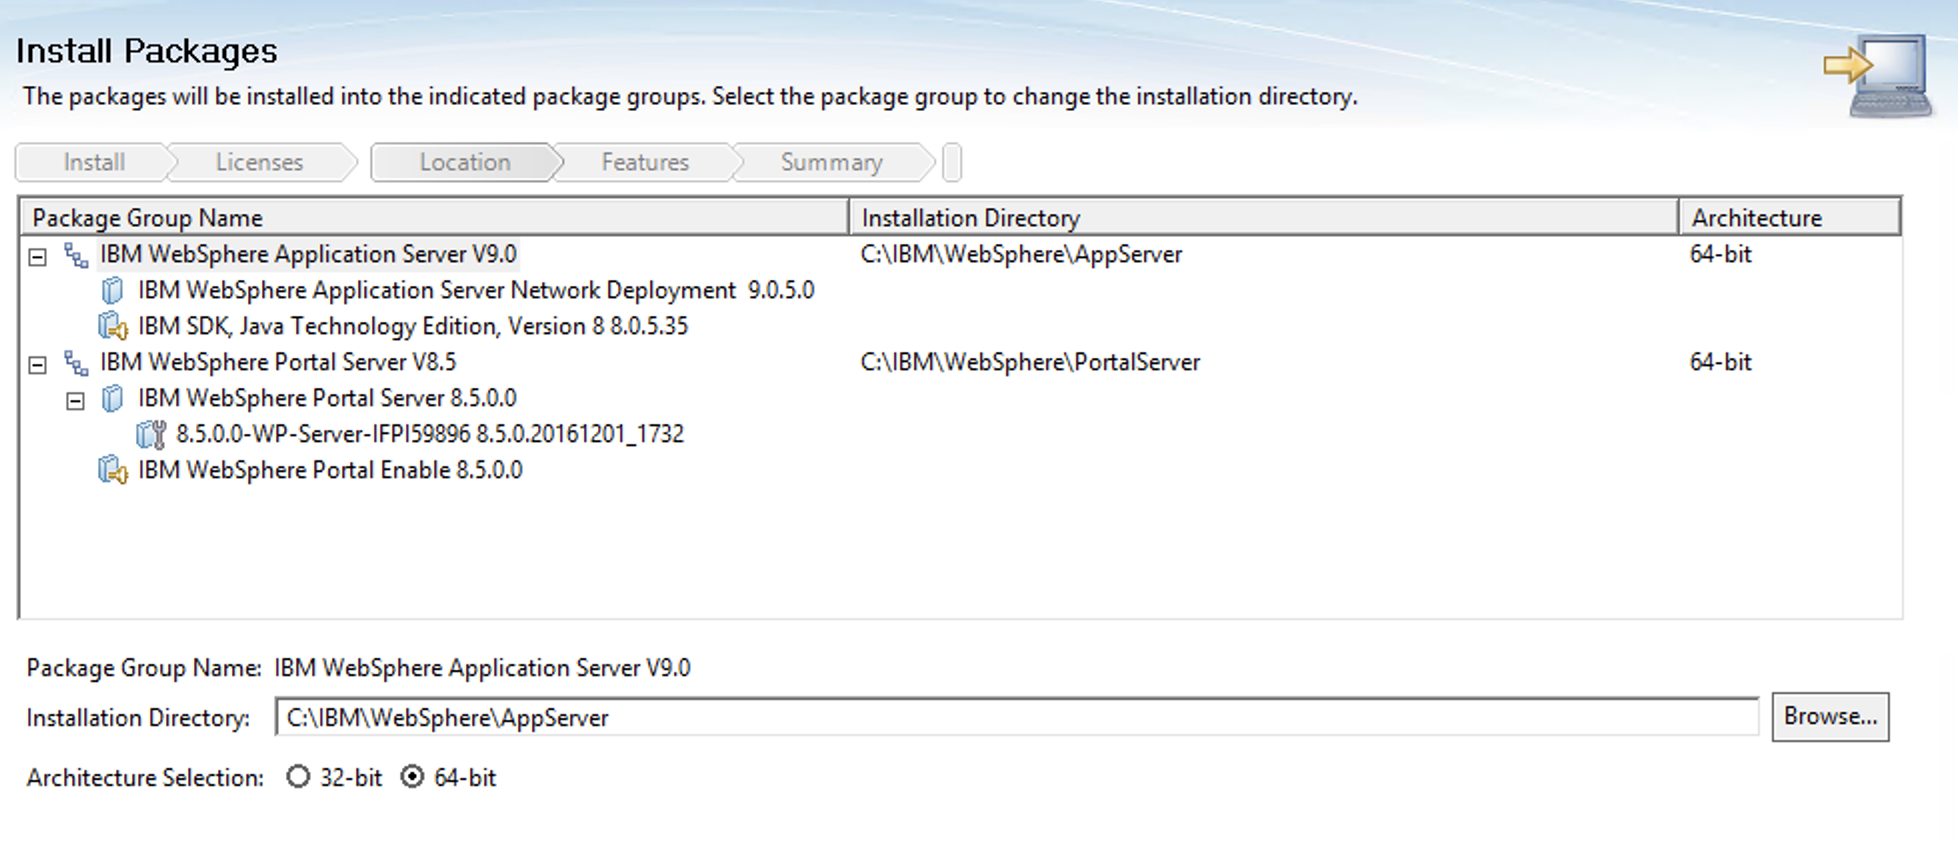Click the IBM SDK Java Technology Edition icon
This screenshot has width=1958, height=842.
coord(112,327)
